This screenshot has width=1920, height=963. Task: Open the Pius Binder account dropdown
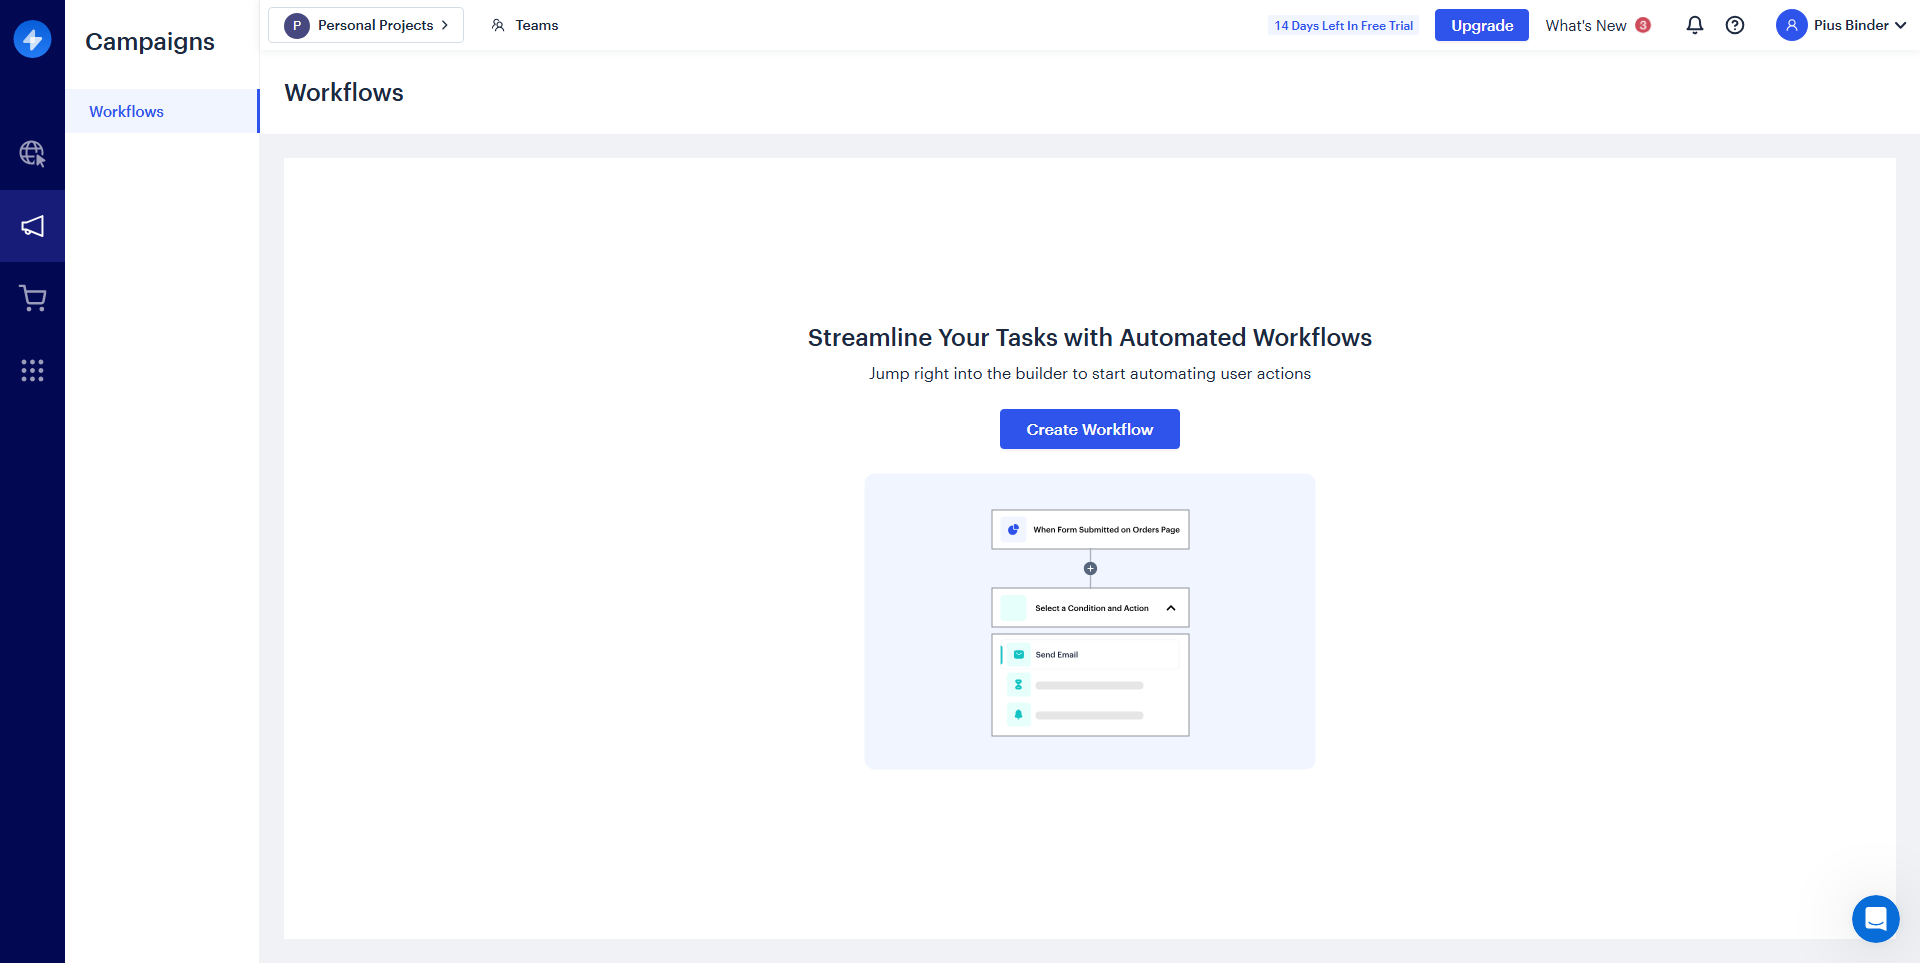click(x=1859, y=25)
